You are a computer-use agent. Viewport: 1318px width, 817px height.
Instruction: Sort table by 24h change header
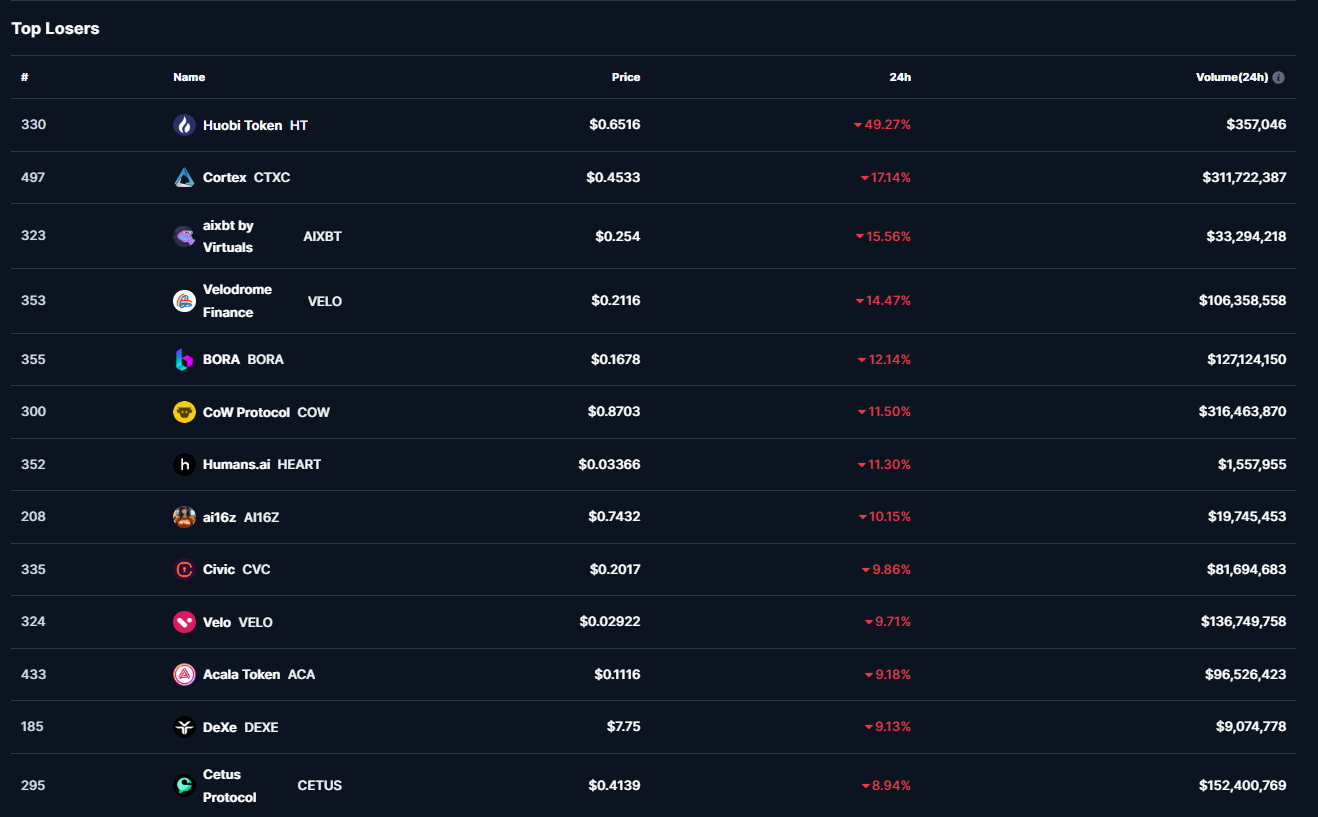pos(901,77)
